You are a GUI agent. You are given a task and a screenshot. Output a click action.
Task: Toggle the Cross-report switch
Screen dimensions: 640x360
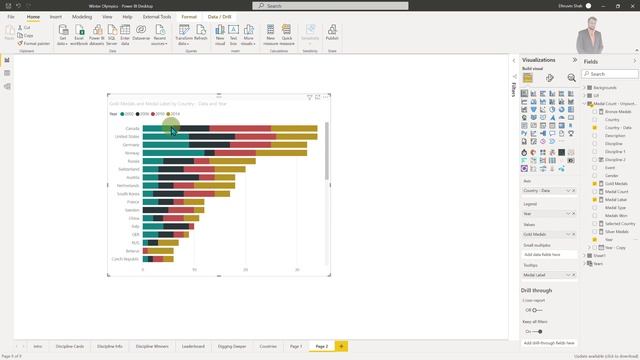pyautogui.click(x=537, y=310)
